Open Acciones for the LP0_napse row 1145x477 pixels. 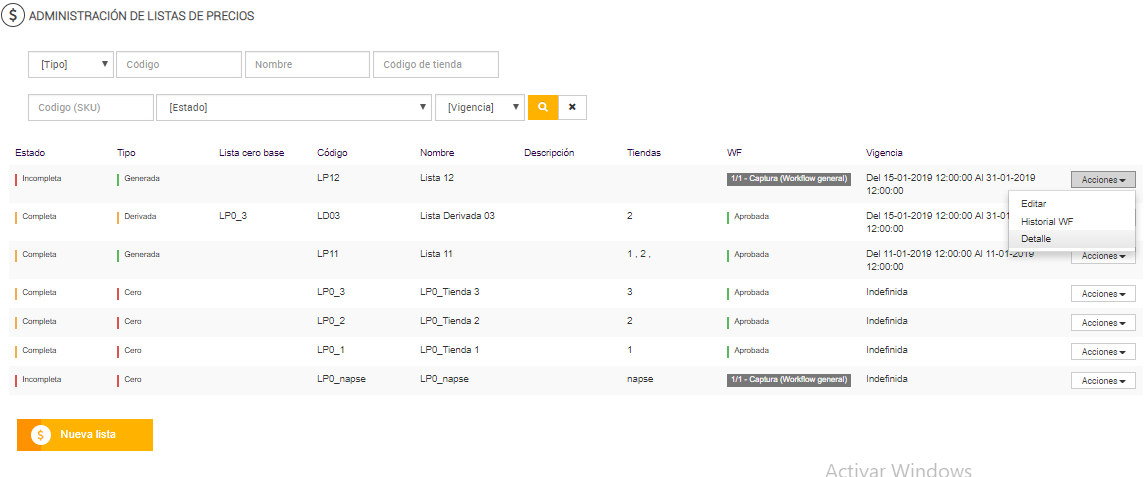click(x=1103, y=381)
